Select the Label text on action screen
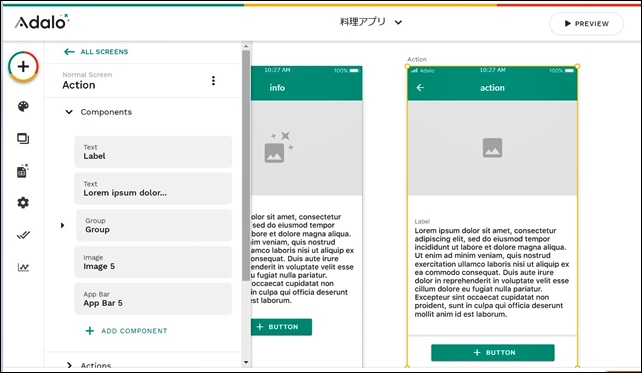The width and height of the screenshot is (642, 373). click(x=422, y=222)
